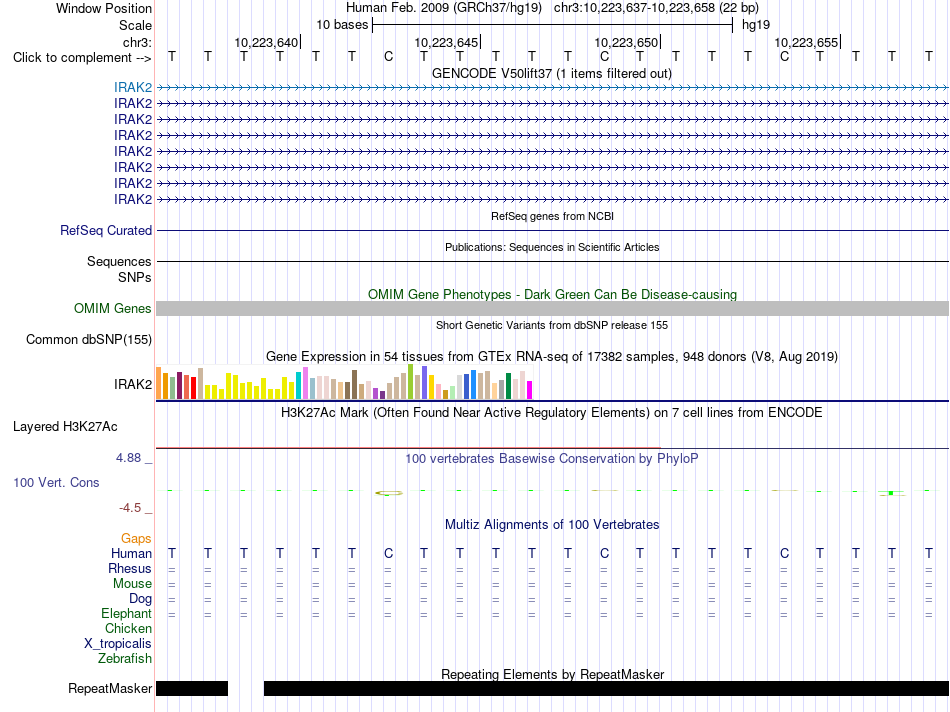This screenshot has width=950, height=712.
Task: Open the 100 Vert. Cons track label
Action: coord(56,482)
